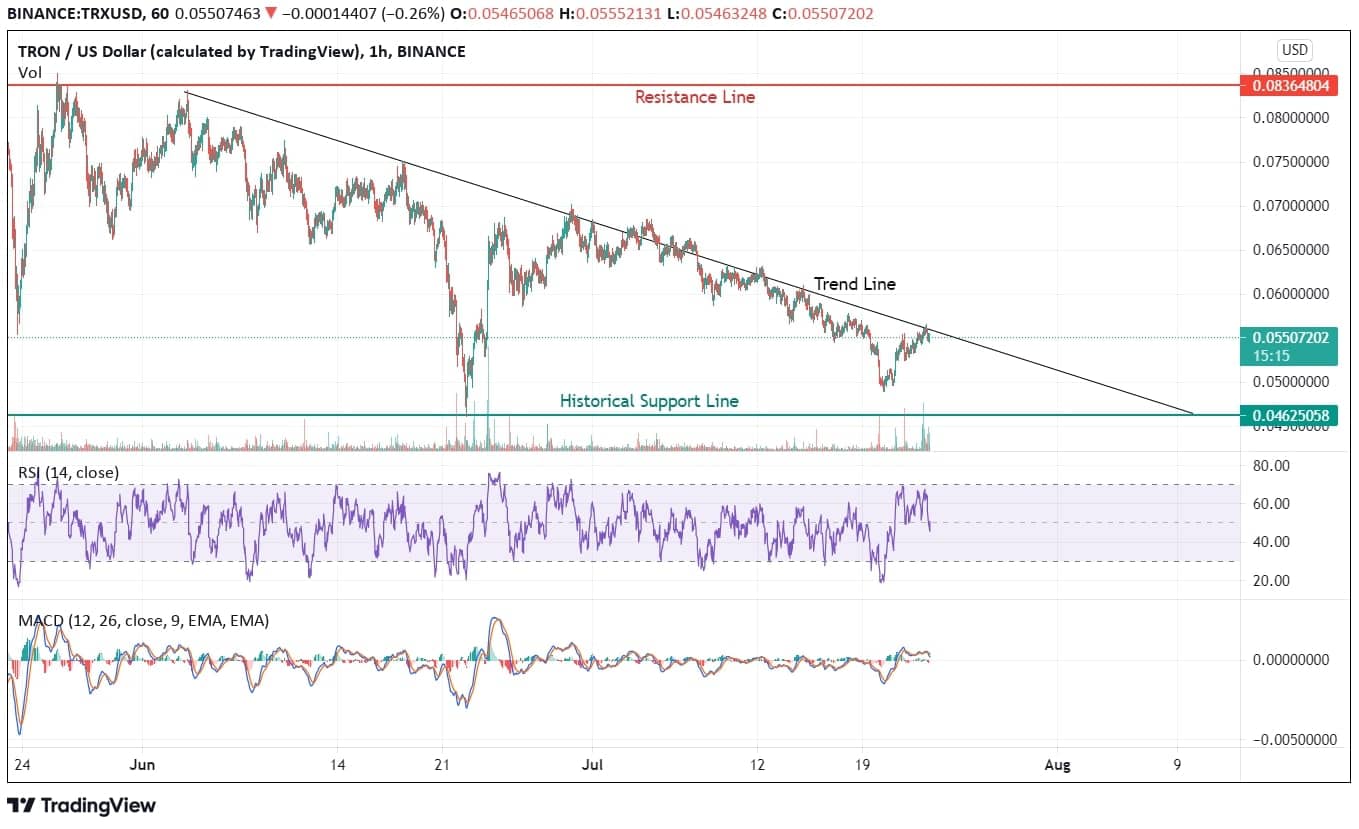Click the TRON / US Dollar chart title
Image resolution: width=1359 pixels, height=829 pixels.
point(241,52)
